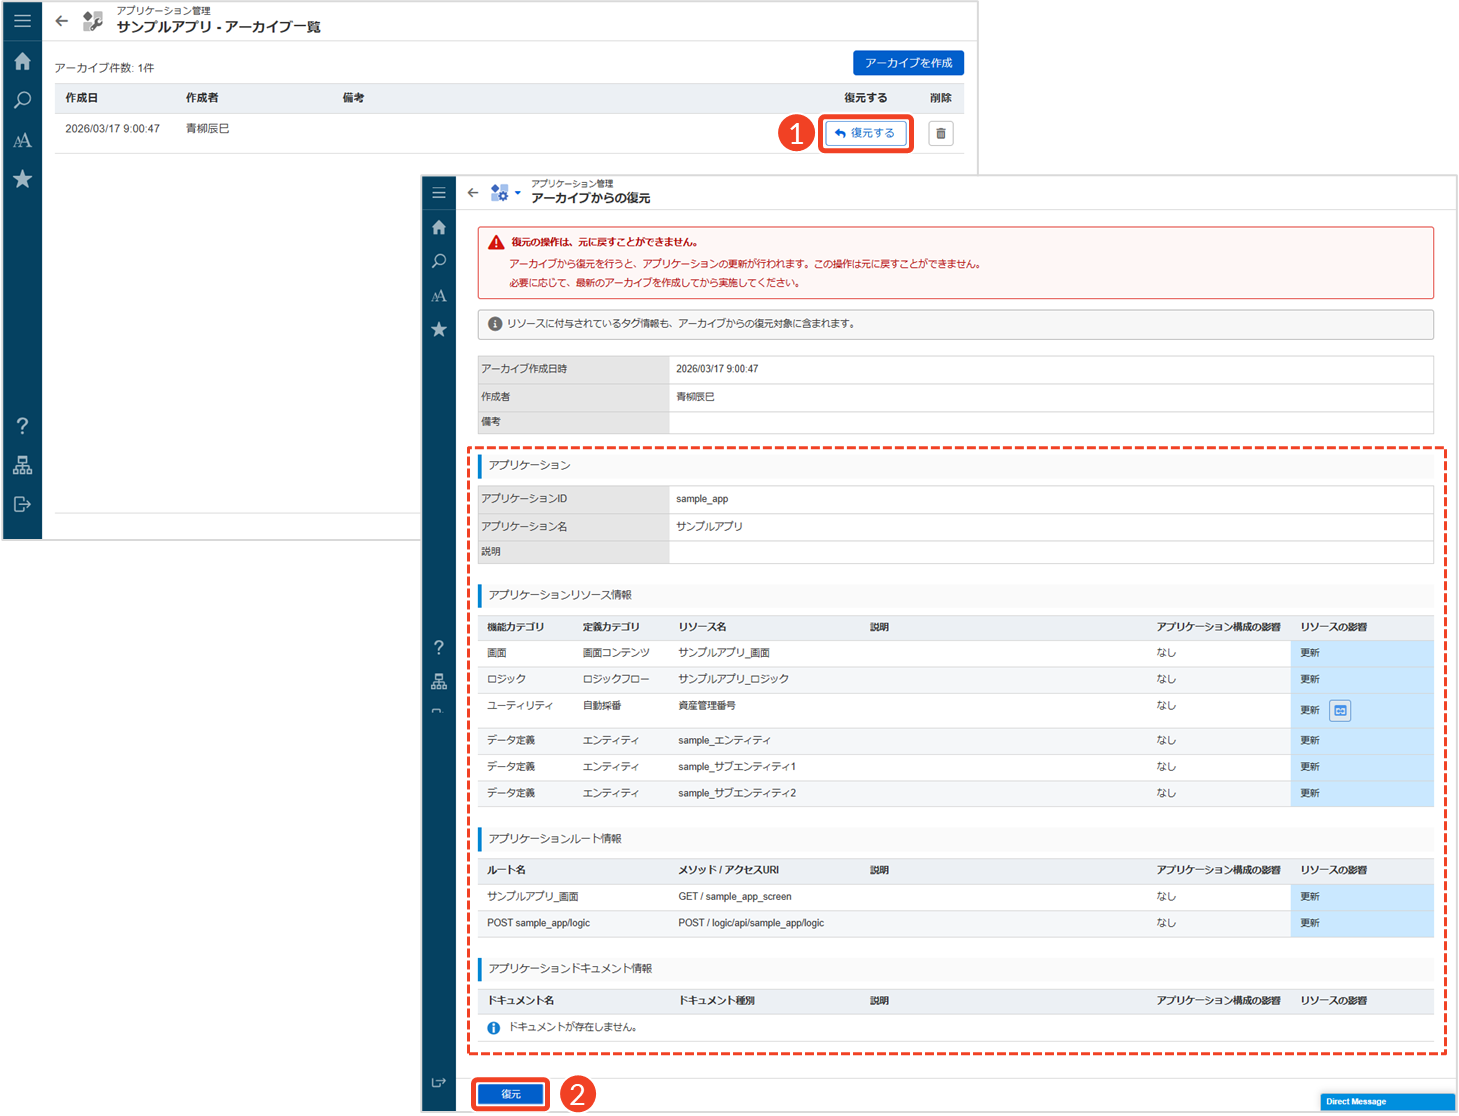The width and height of the screenshot is (1459, 1116).
Task: Click home icon in アーカイブからの復元 sidebar
Action: pos(439,228)
